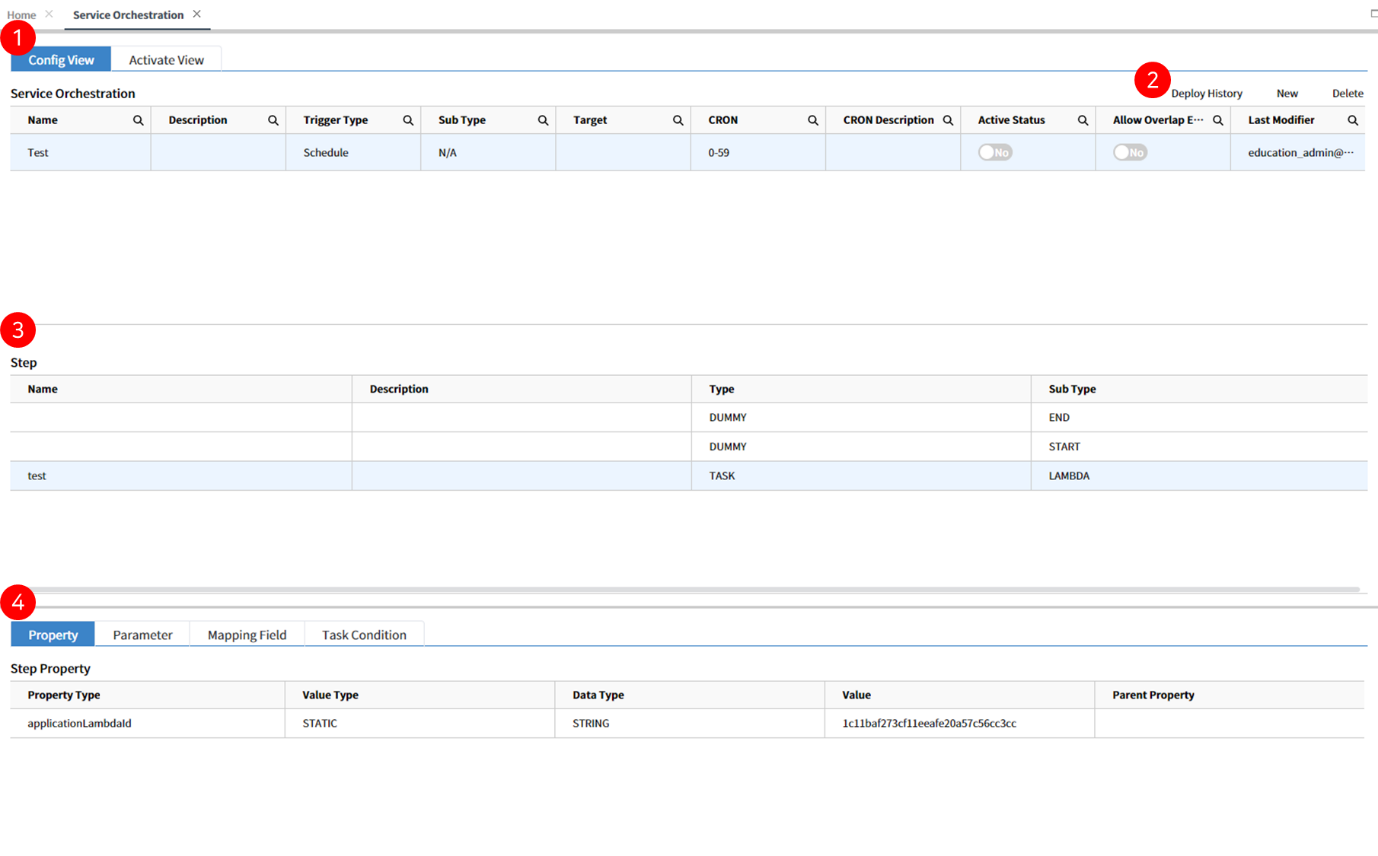Open the Task Condition tab

(x=364, y=635)
